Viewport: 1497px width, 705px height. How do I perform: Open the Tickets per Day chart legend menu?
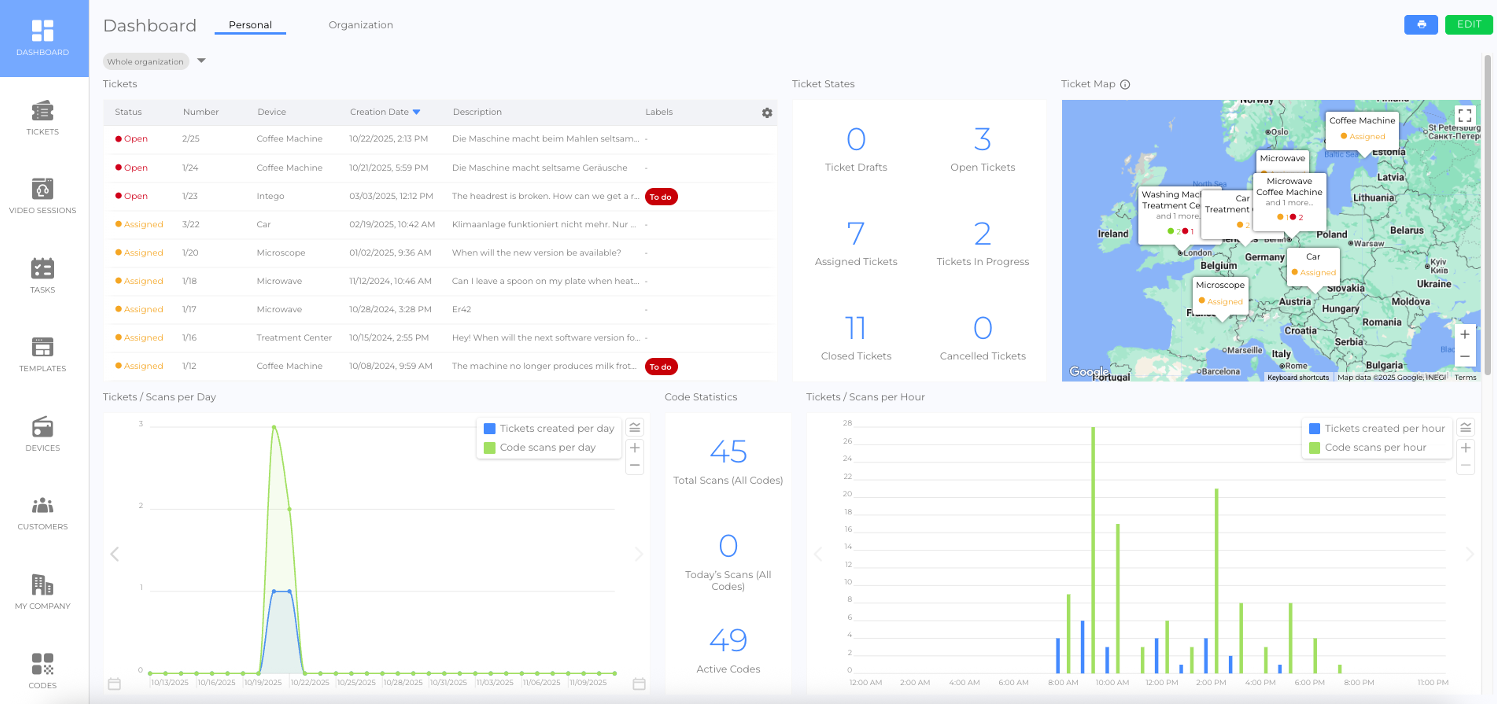click(x=634, y=428)
